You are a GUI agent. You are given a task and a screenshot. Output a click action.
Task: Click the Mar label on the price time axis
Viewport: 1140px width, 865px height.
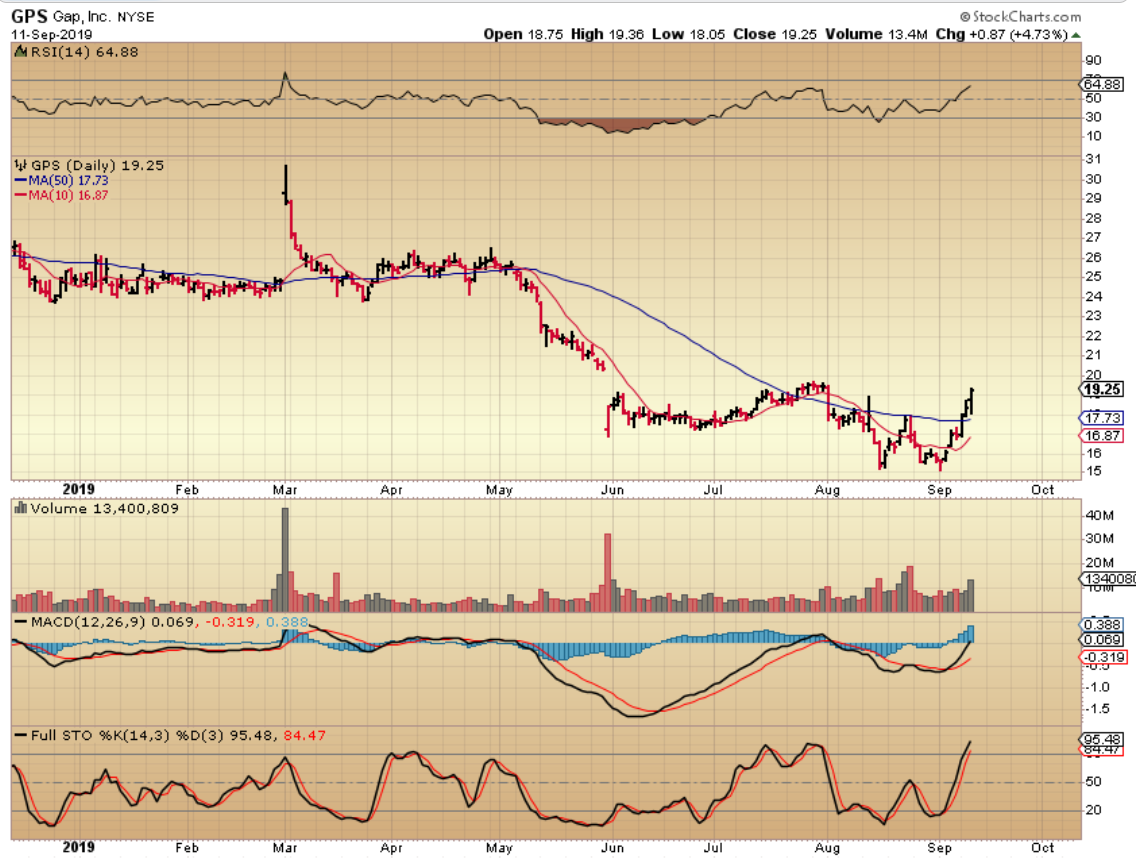(x=284, y=490)
